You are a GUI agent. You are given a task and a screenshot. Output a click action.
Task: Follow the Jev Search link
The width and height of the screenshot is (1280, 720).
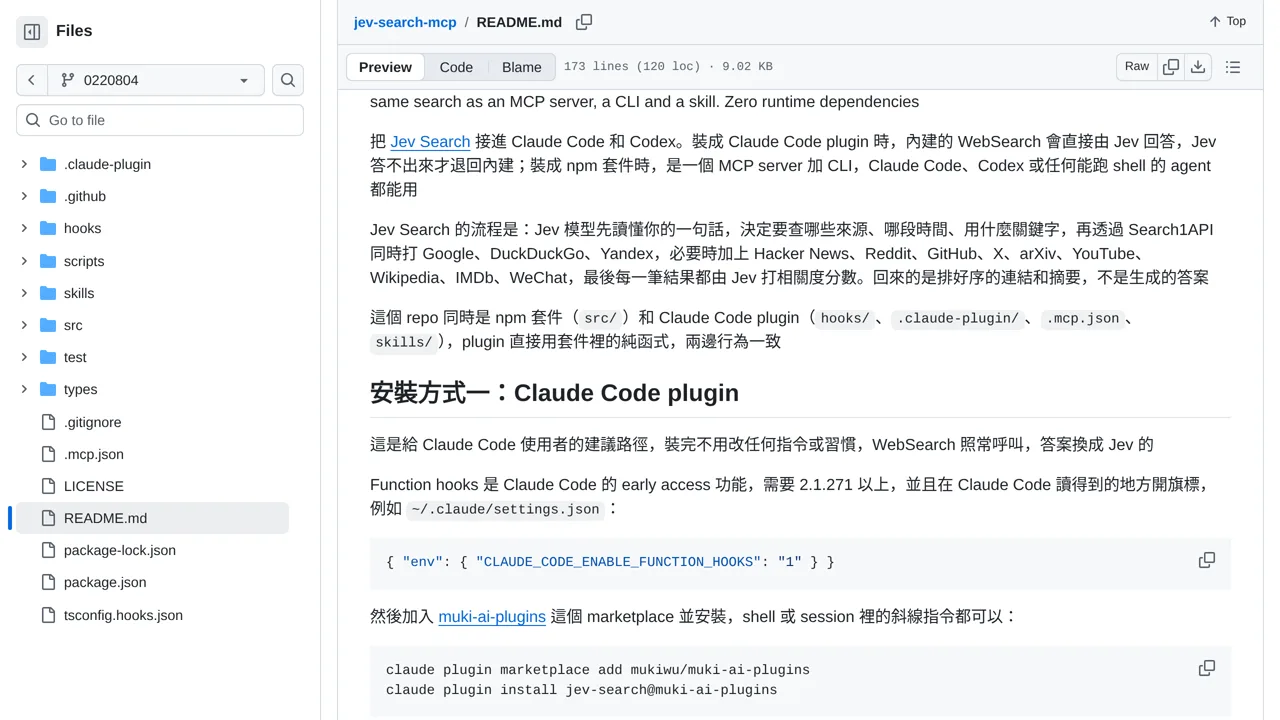point(430,142)
